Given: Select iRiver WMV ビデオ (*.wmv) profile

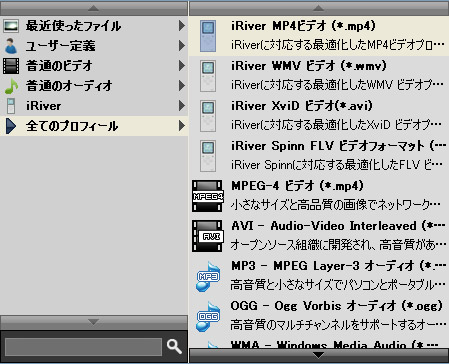Looking at the screenshot, I should coord(319,76).
